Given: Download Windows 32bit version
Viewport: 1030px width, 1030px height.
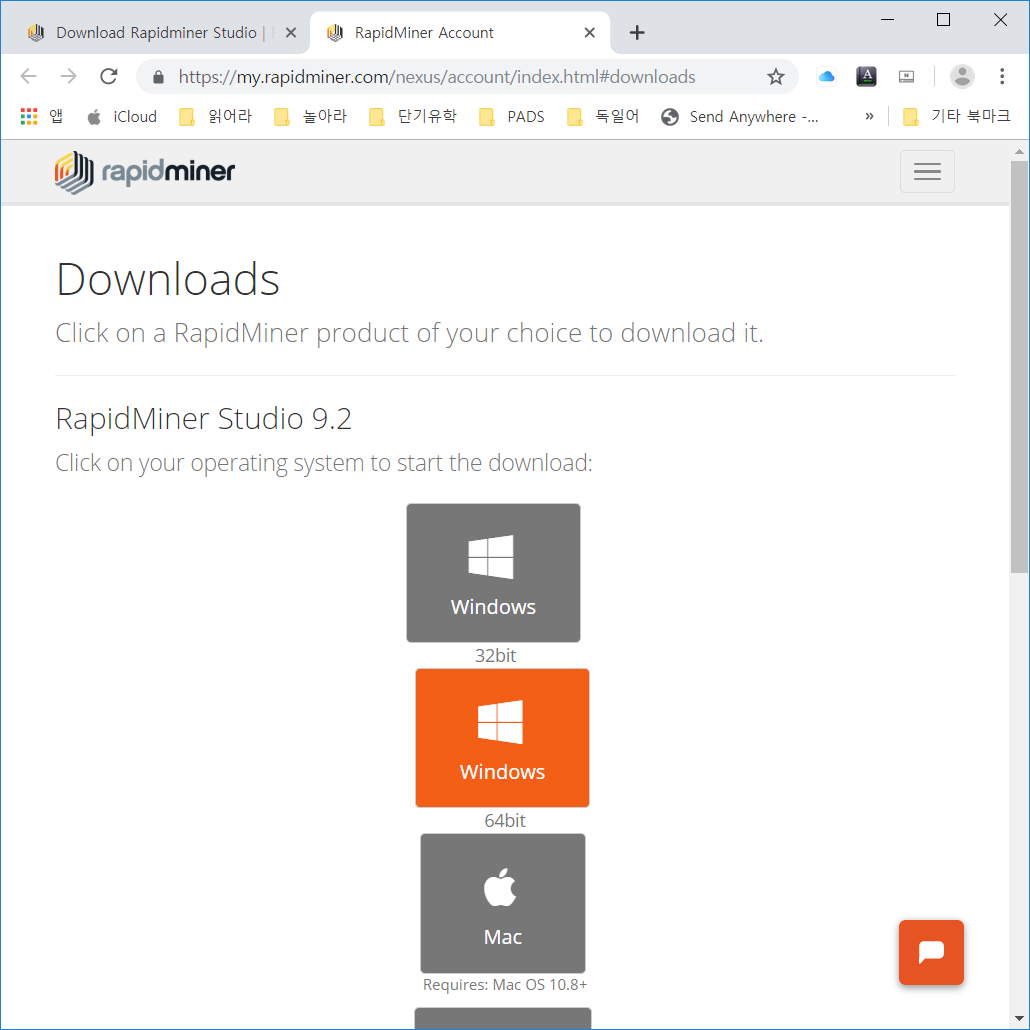Looking at the screenshot, I should click(x=493, y=573).
